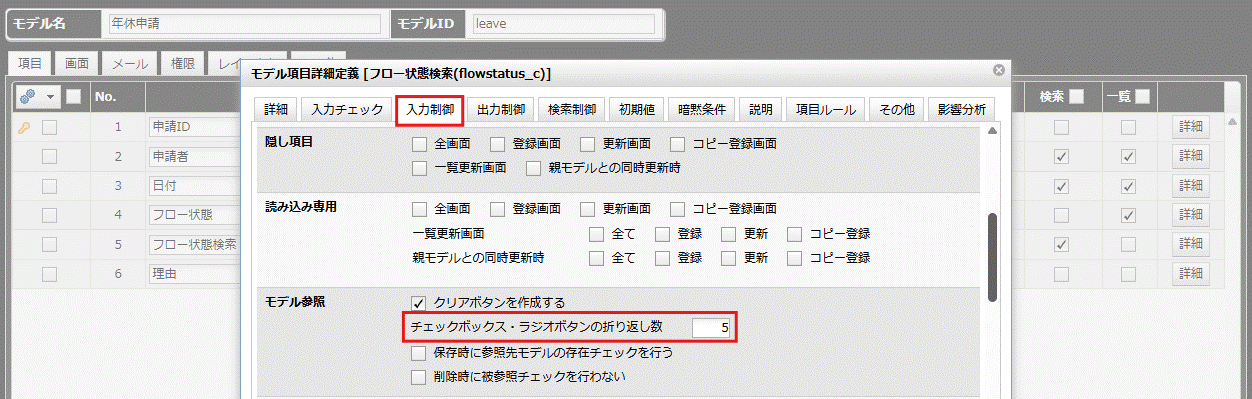Check 登録 in the 一覧更新画面 row

pyautogui.click(x=662, y=234)
